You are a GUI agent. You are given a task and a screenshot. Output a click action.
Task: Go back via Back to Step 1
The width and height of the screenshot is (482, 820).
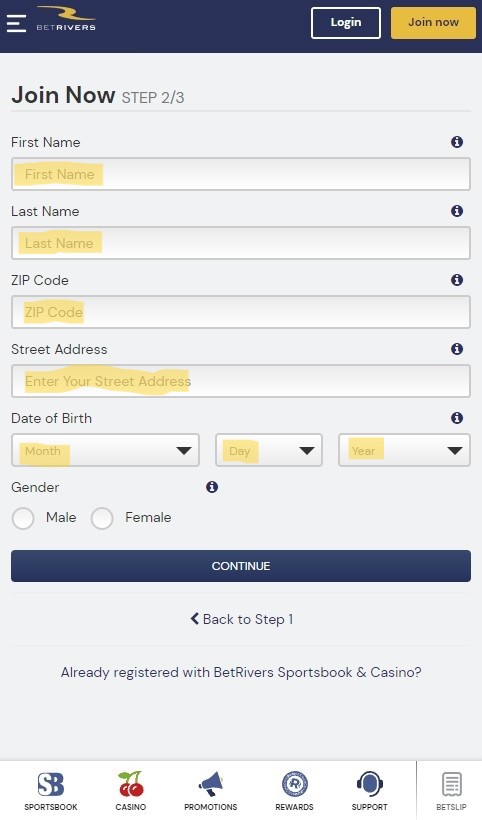click(x=241, y=619)
